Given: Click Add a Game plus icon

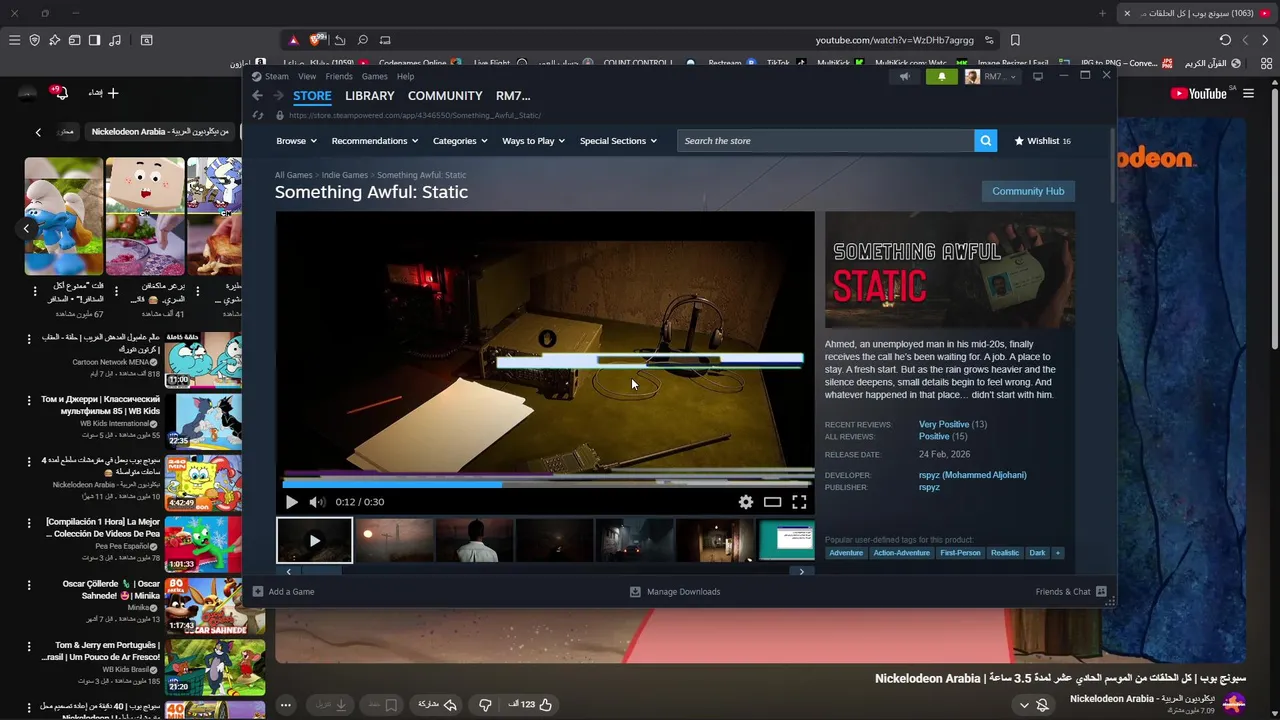Looking at the screenshot, I should point(258,591).
